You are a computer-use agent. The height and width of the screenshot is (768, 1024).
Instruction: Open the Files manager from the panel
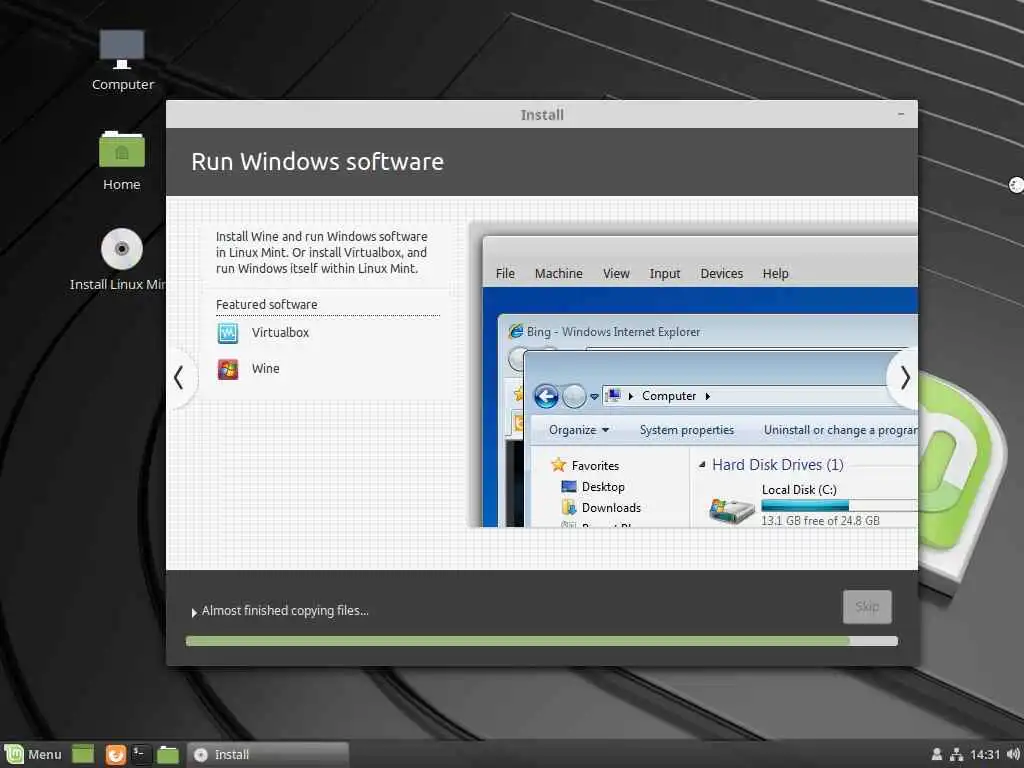[168, 754]
